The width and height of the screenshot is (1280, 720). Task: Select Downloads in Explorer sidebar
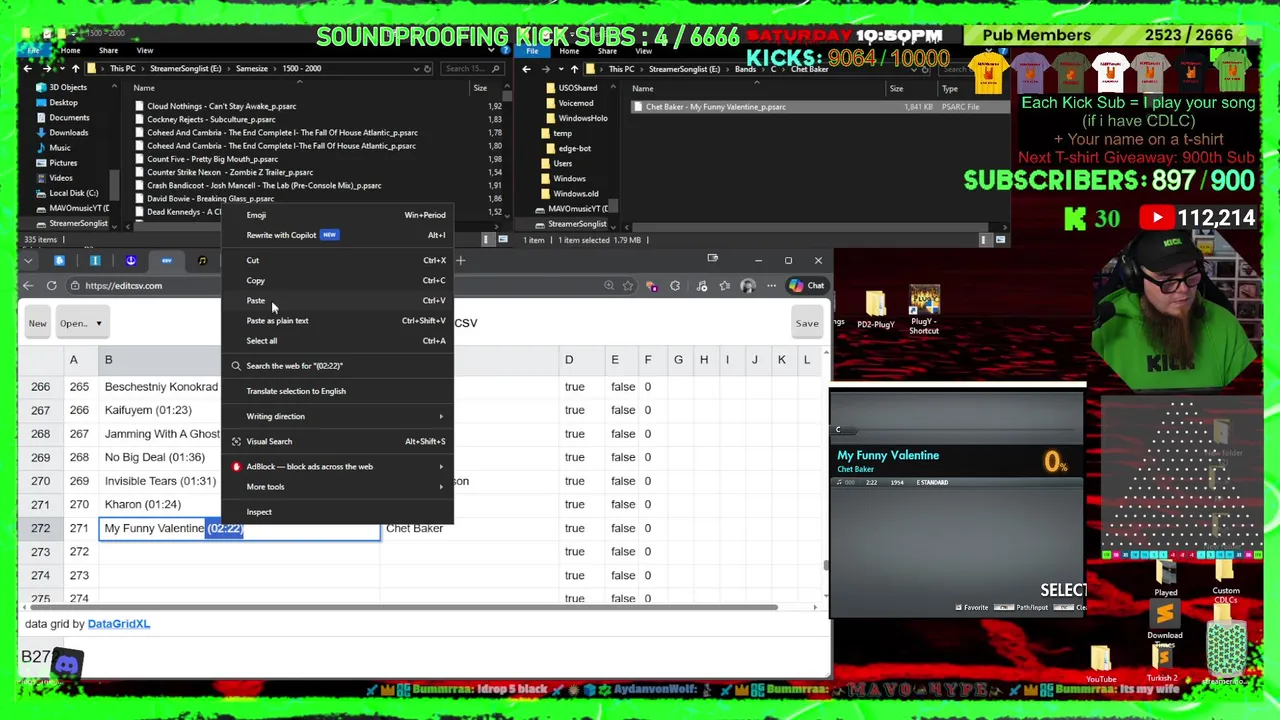tap(68, 132)
